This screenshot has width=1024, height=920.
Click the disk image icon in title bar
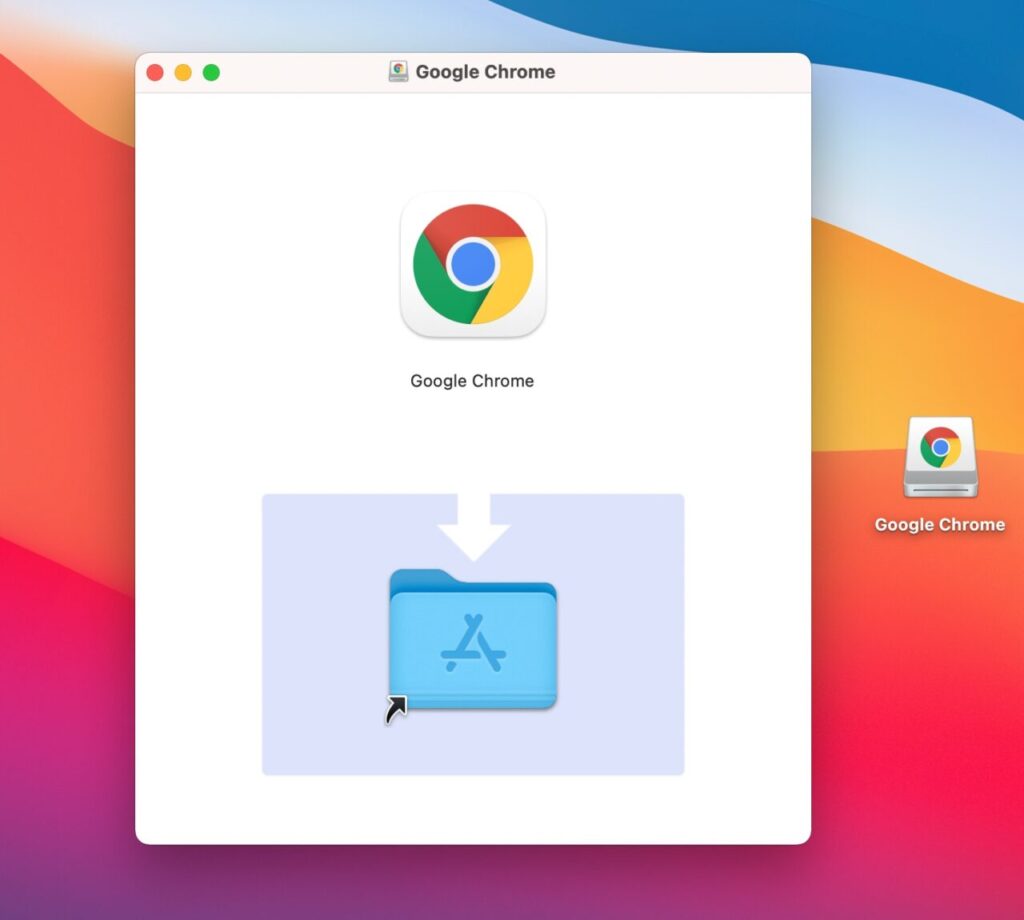pos(399,72)
